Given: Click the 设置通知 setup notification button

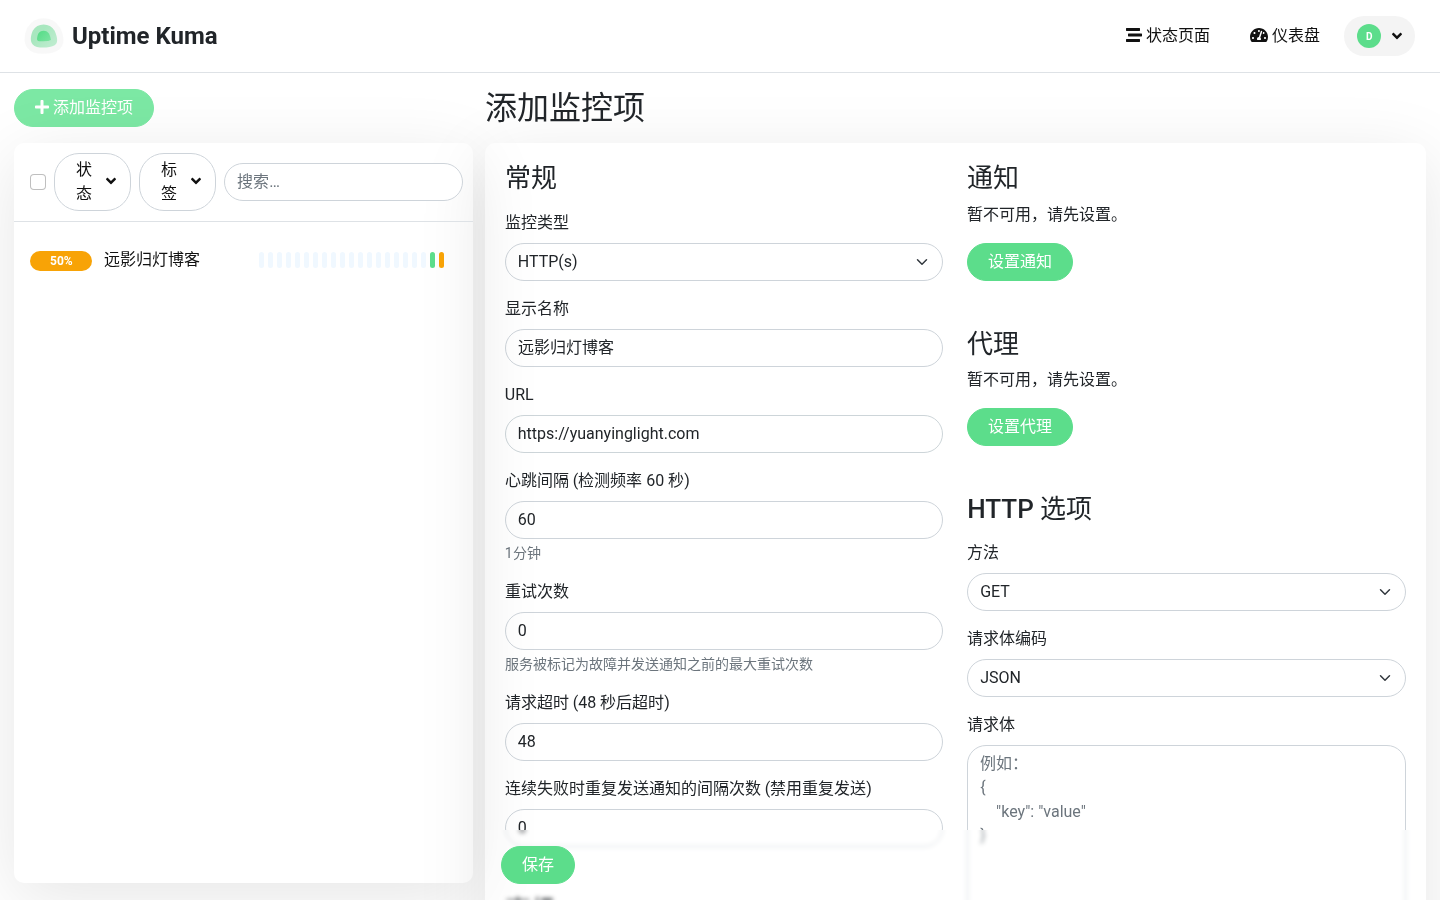Looking at the screenshot, I should tap(1020, 262).
